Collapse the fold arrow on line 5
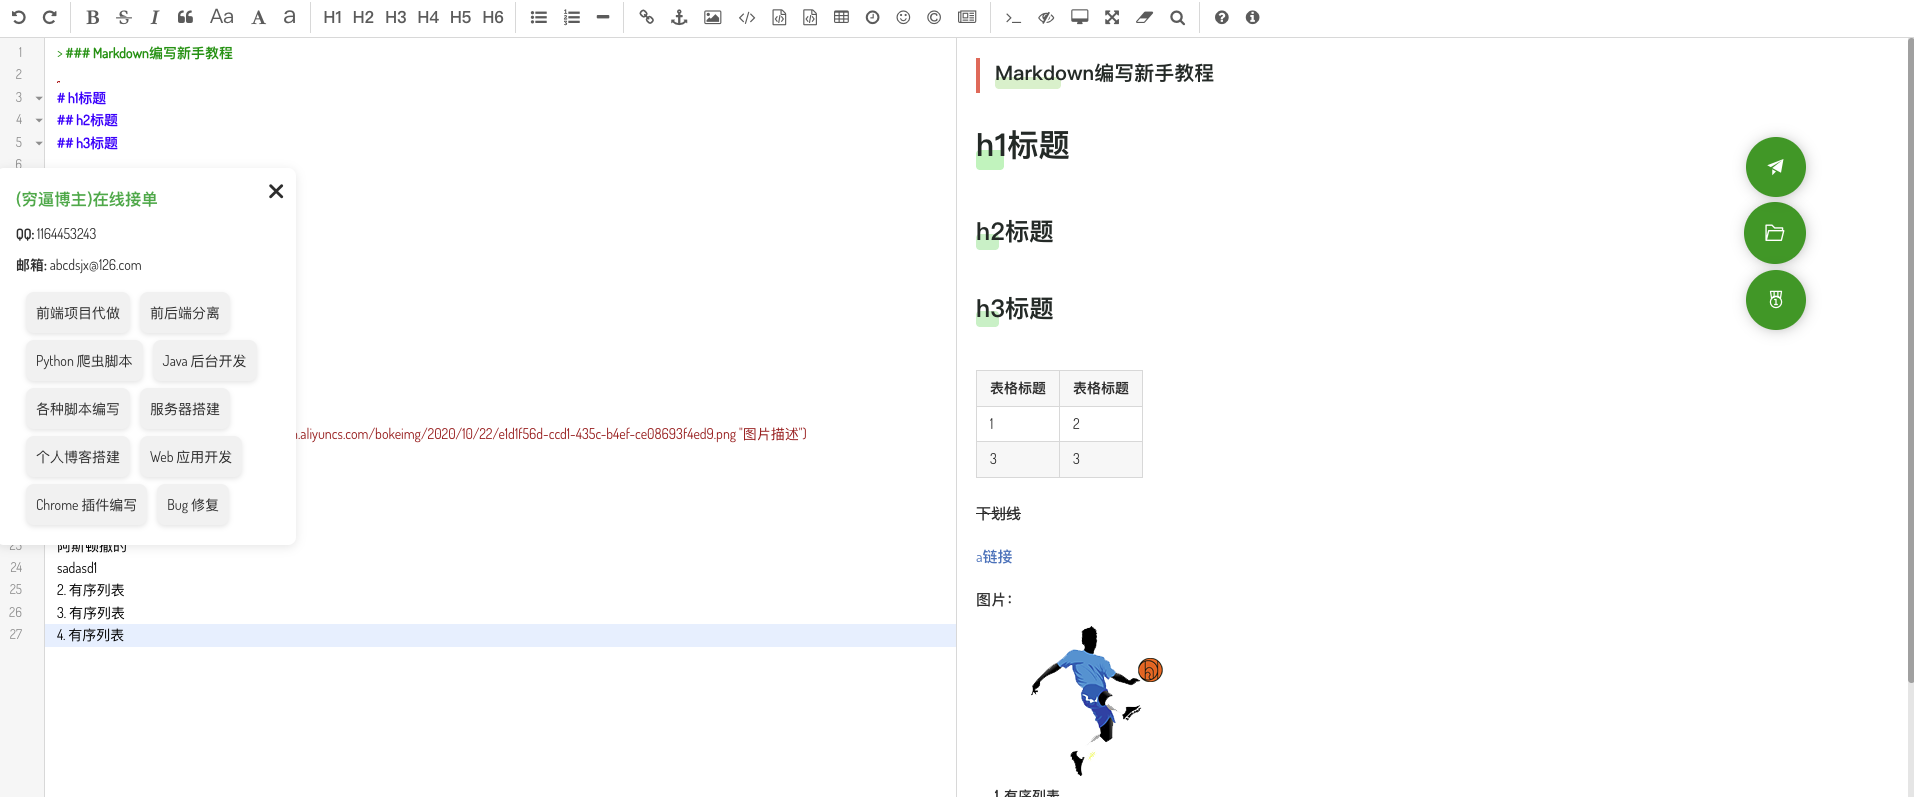Screen dimensions: 1914x797 (x=39, y=143)
